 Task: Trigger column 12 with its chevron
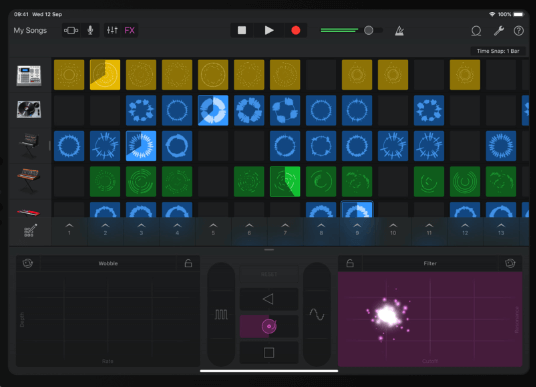coord(465,229)
